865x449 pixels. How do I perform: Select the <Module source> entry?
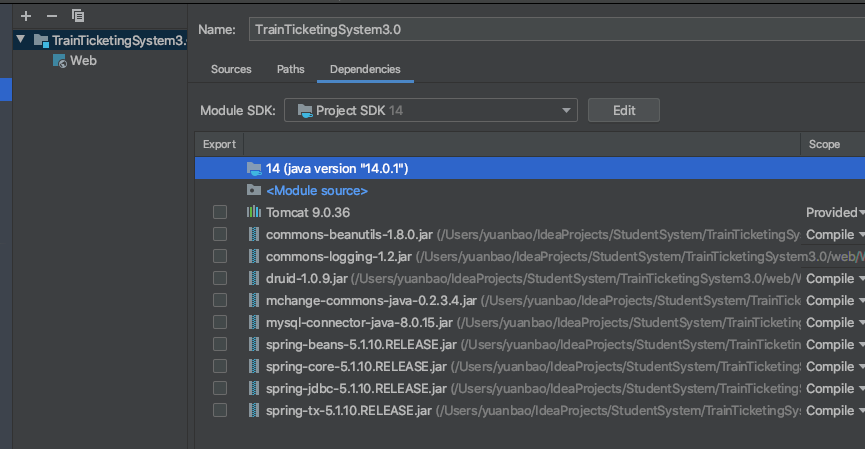tap(317, 191)
